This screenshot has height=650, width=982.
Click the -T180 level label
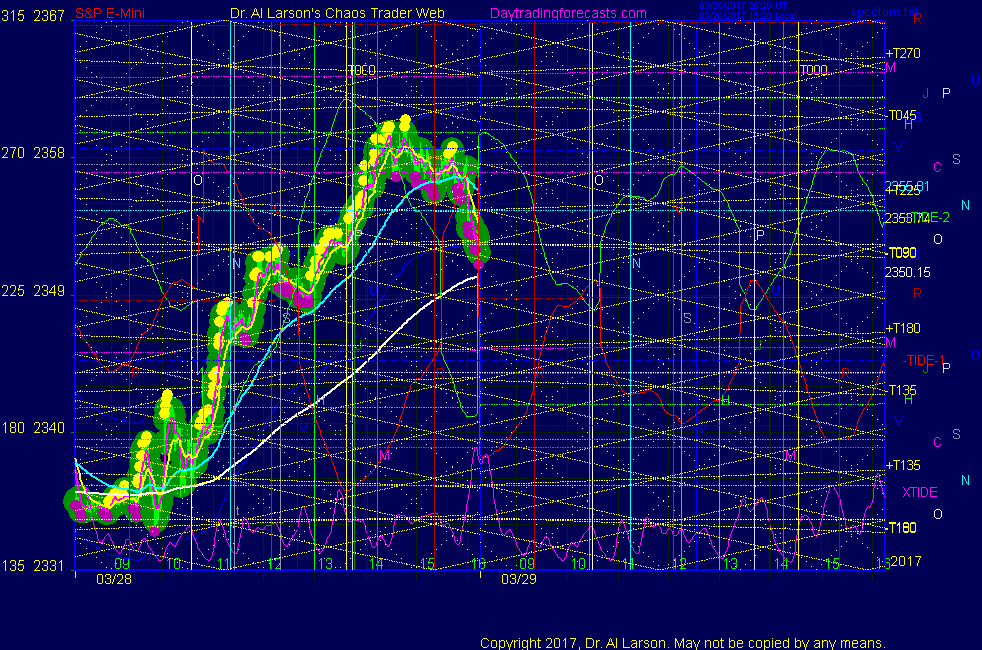(902, 528)
